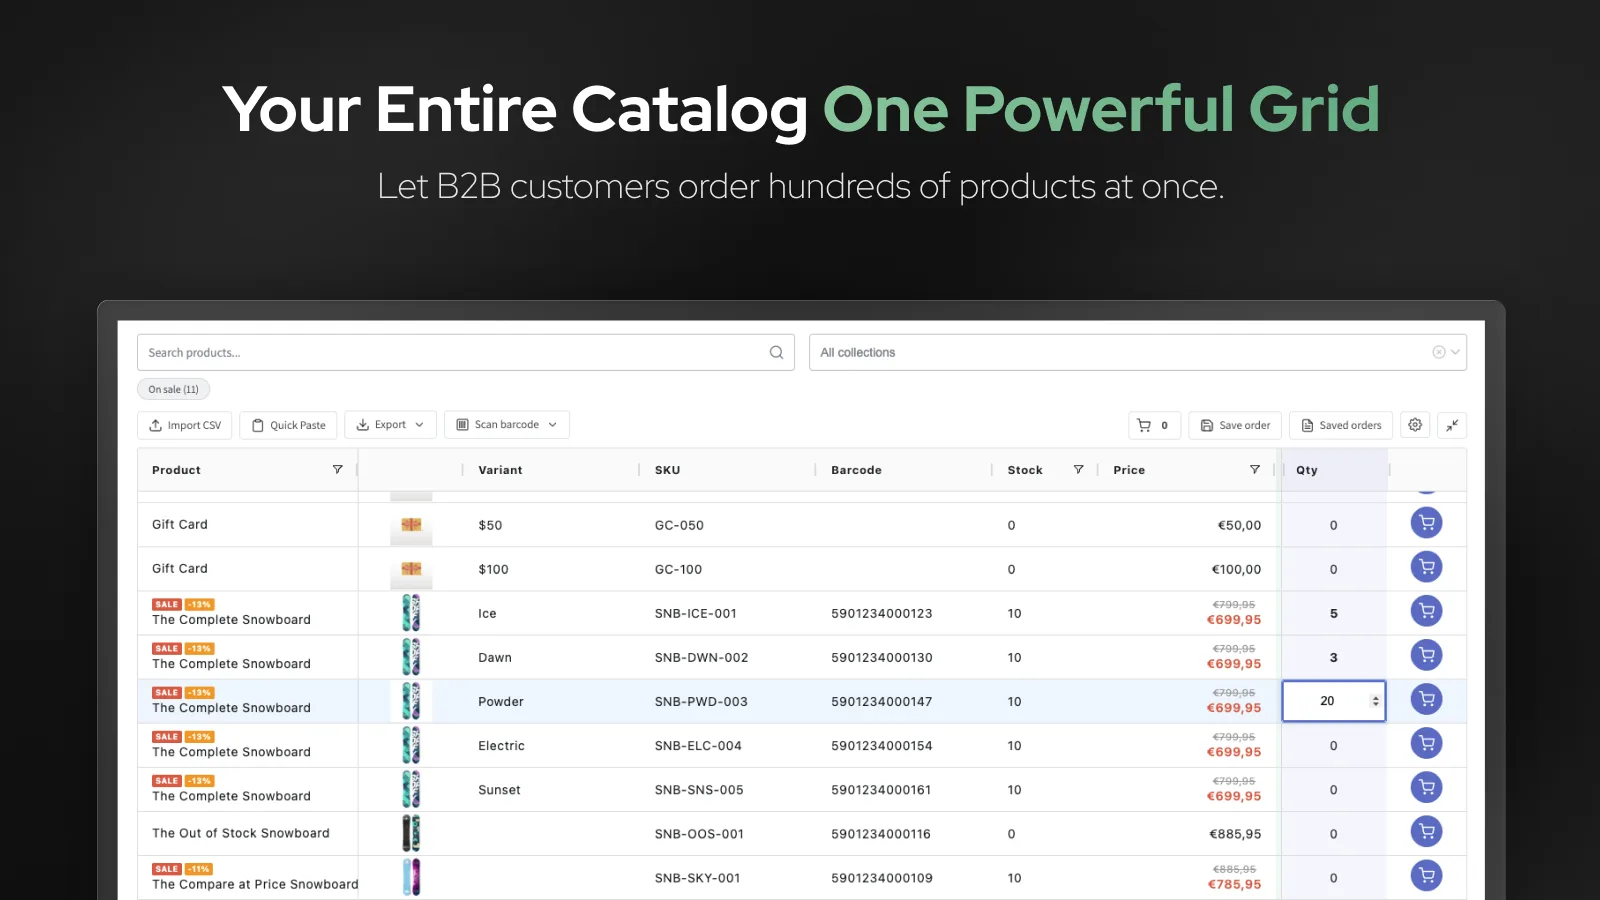Add Ice snowboard to cart
The width and height of the screenshot is (1600, 900).
(1427, 611)
